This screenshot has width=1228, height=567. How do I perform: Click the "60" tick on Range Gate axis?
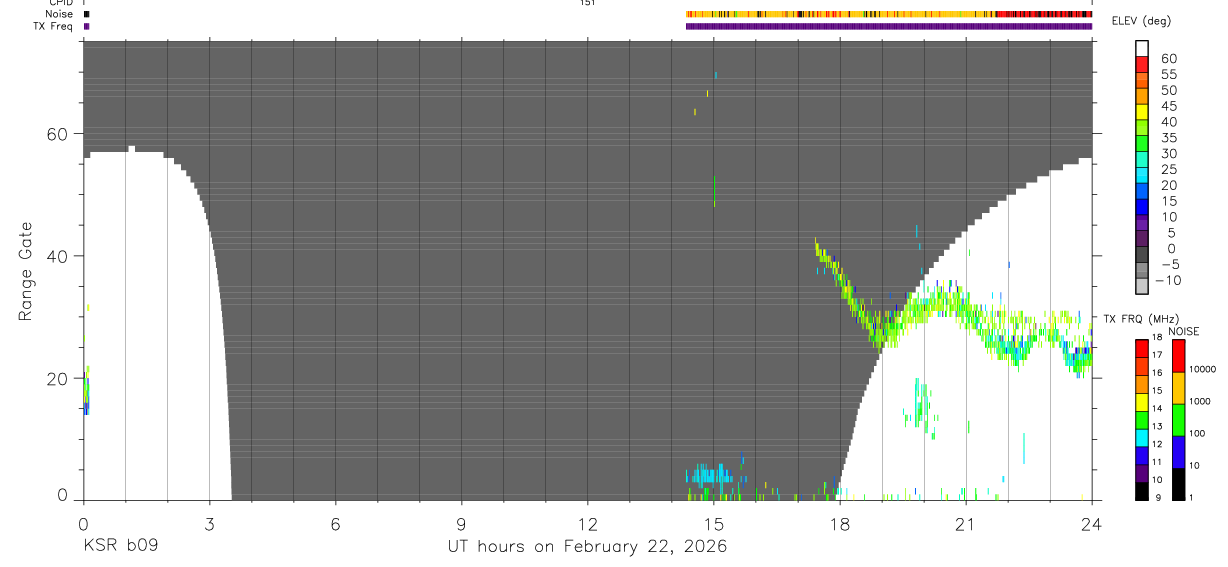(58, 134)
